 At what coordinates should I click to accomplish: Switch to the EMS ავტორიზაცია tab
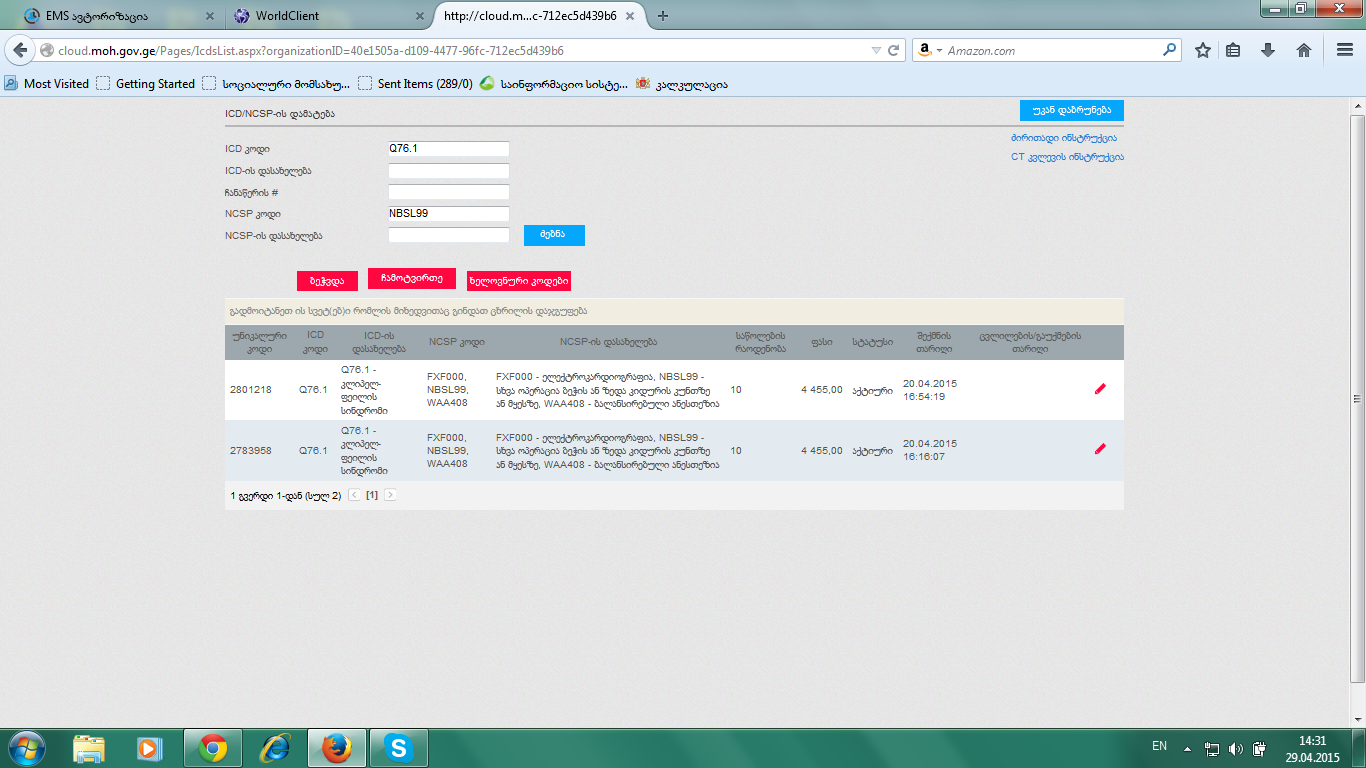click(x=110, y=16)
